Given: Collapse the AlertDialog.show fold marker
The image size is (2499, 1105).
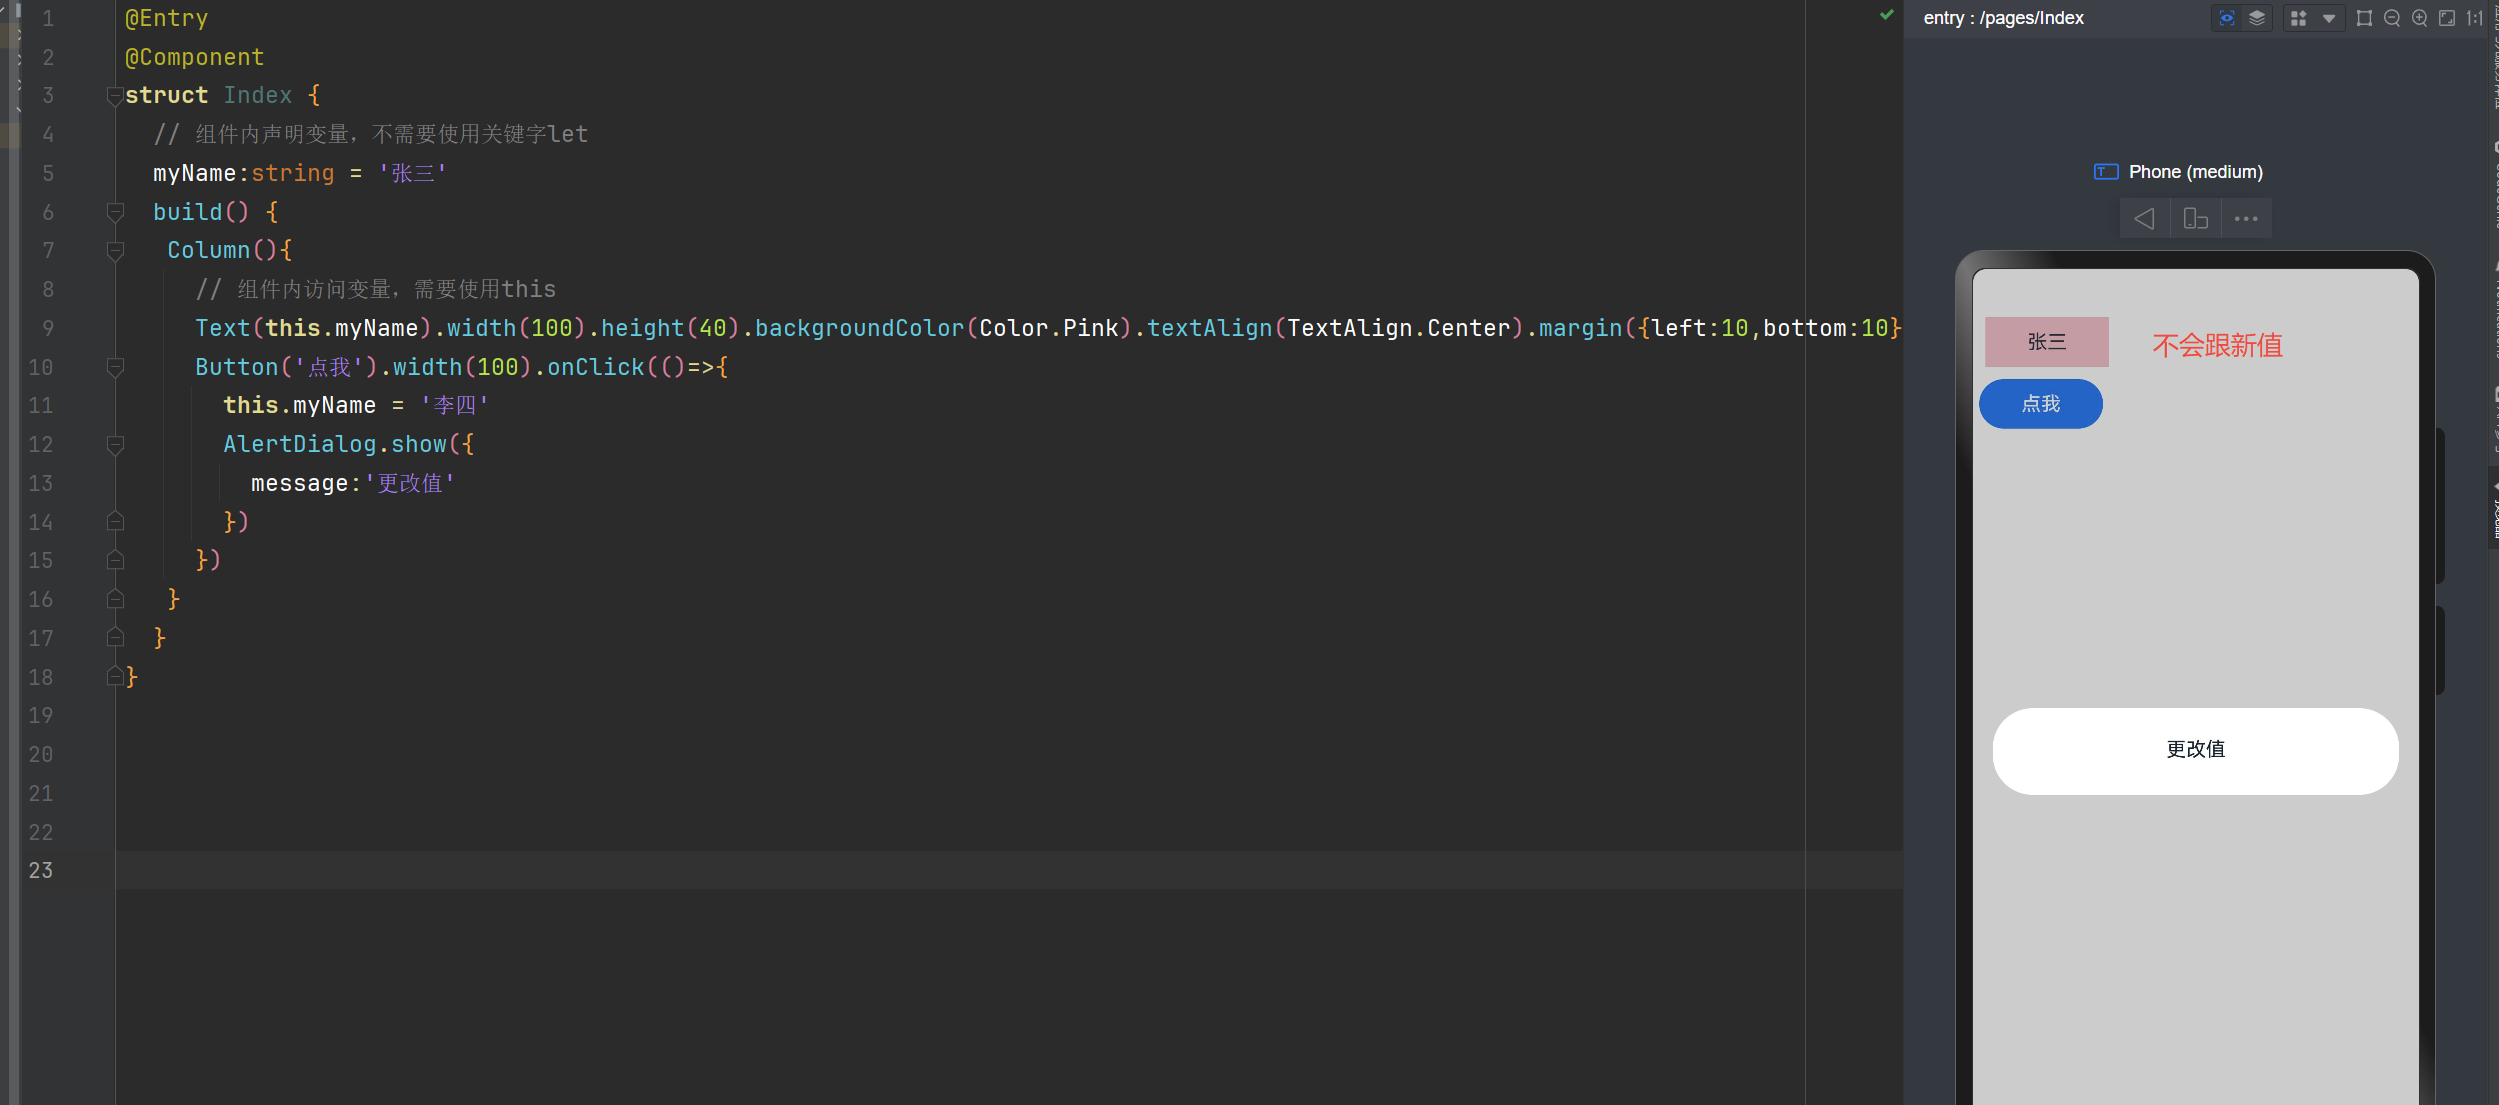Looking at the screenshot, I should pyautogui.click(x=115, y=445).
